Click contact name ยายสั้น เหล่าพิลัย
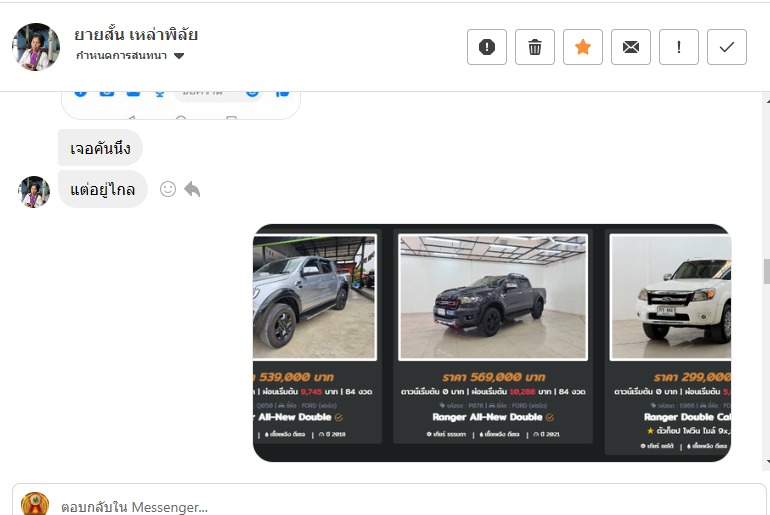 tap(136, 34)
